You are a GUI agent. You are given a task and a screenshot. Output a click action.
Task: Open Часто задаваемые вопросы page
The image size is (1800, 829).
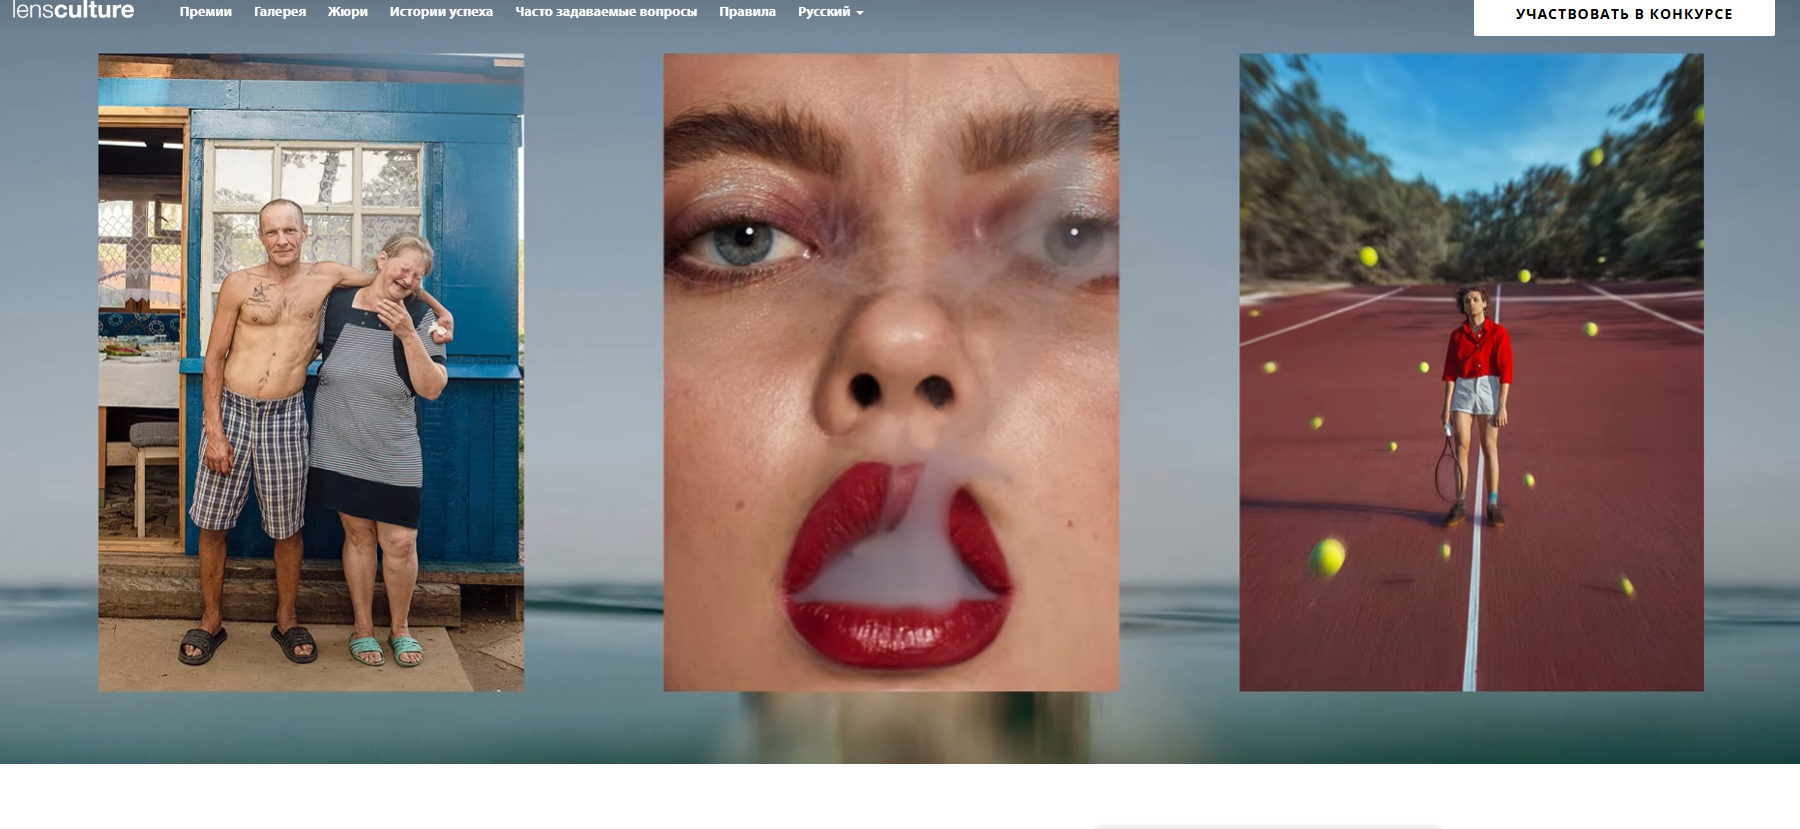tap(606, 12)
